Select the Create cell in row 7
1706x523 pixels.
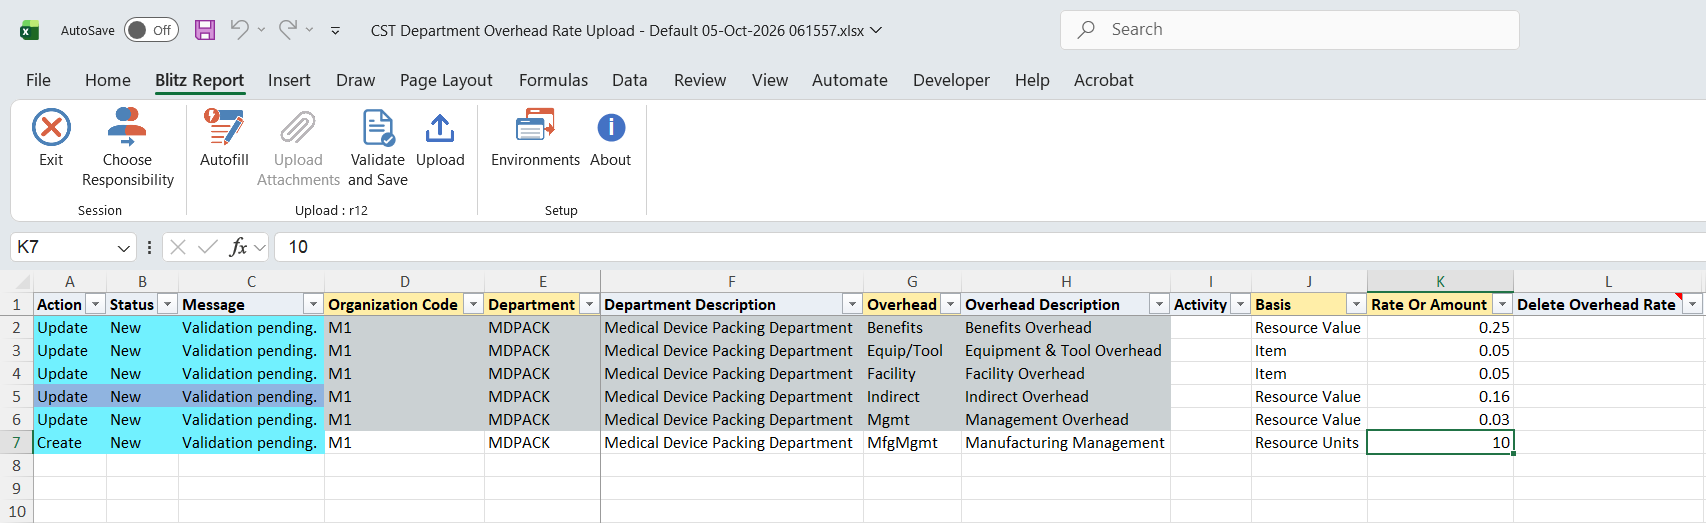tap(70, 442)
